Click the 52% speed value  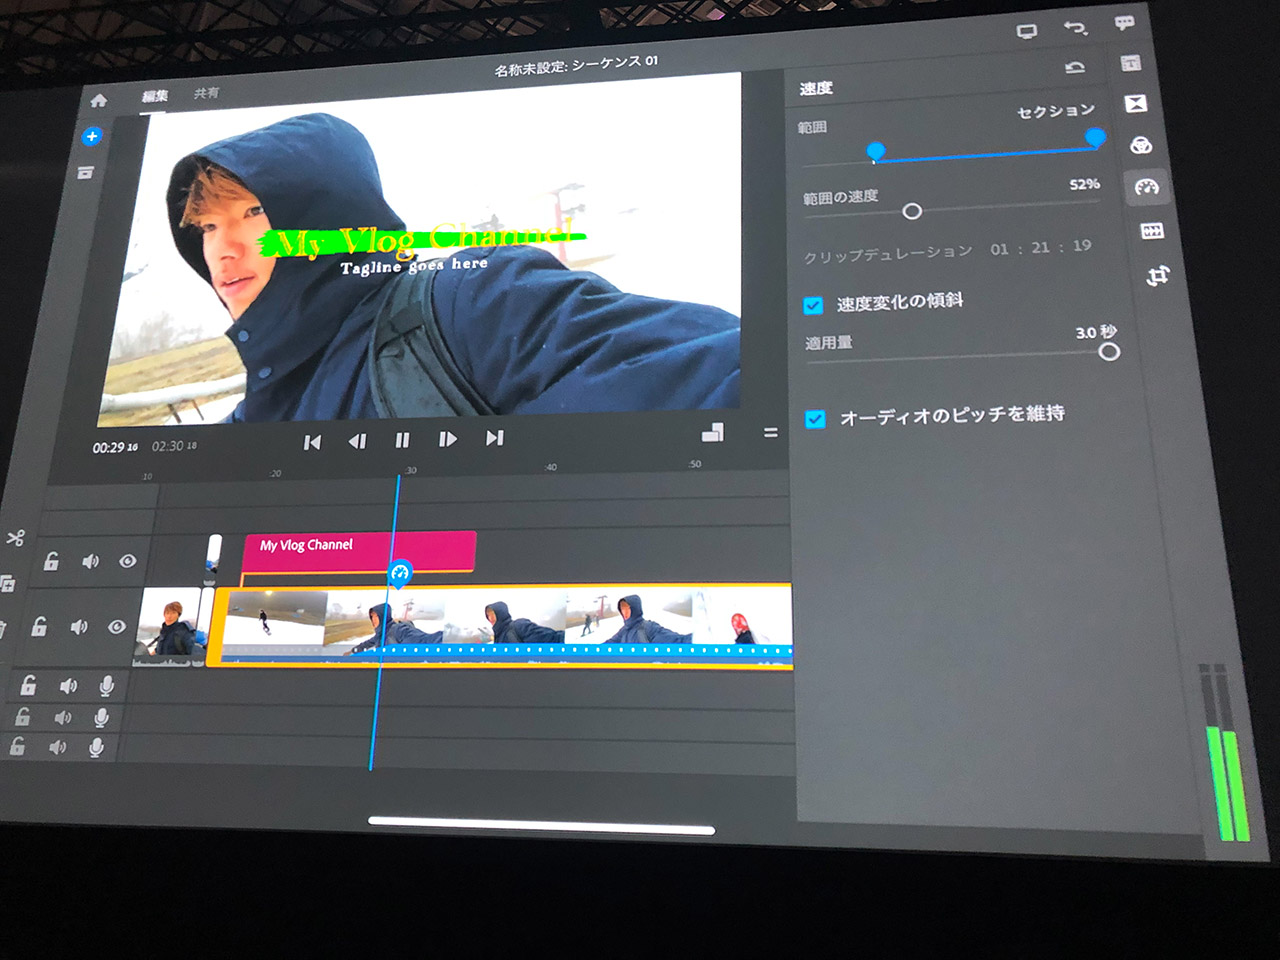click(x=1084, y=184)
